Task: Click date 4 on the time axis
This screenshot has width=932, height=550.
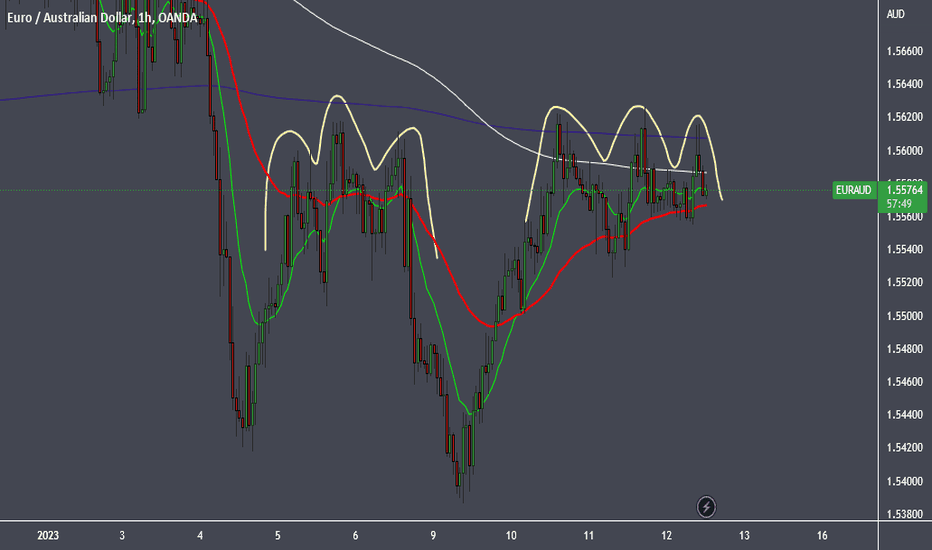Action: pyautogui.click(x=200, y=536)
